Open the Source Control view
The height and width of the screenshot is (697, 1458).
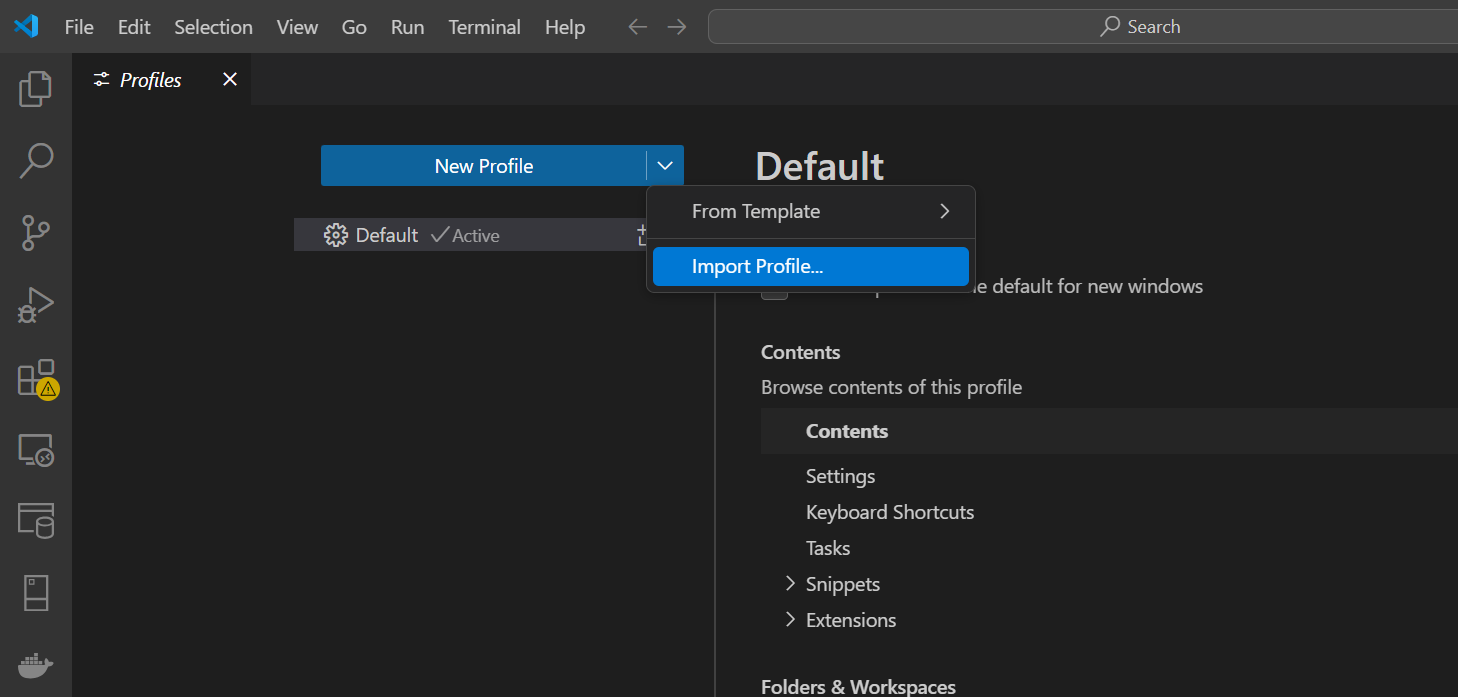(x=35, y=232)
